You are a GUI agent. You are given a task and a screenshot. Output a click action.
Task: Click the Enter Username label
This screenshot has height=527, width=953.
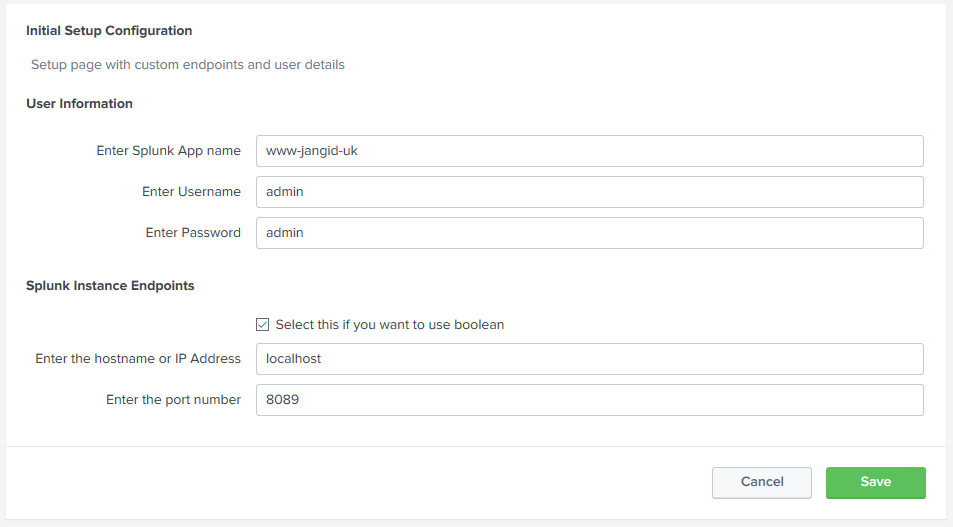point(191,192)
